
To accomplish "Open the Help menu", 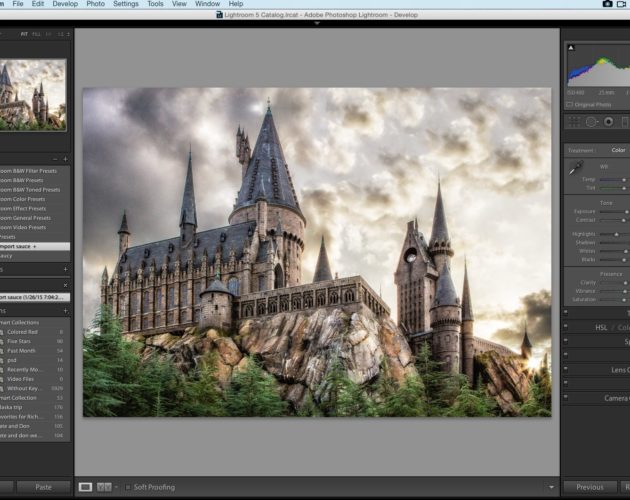I will coord(236,4).
